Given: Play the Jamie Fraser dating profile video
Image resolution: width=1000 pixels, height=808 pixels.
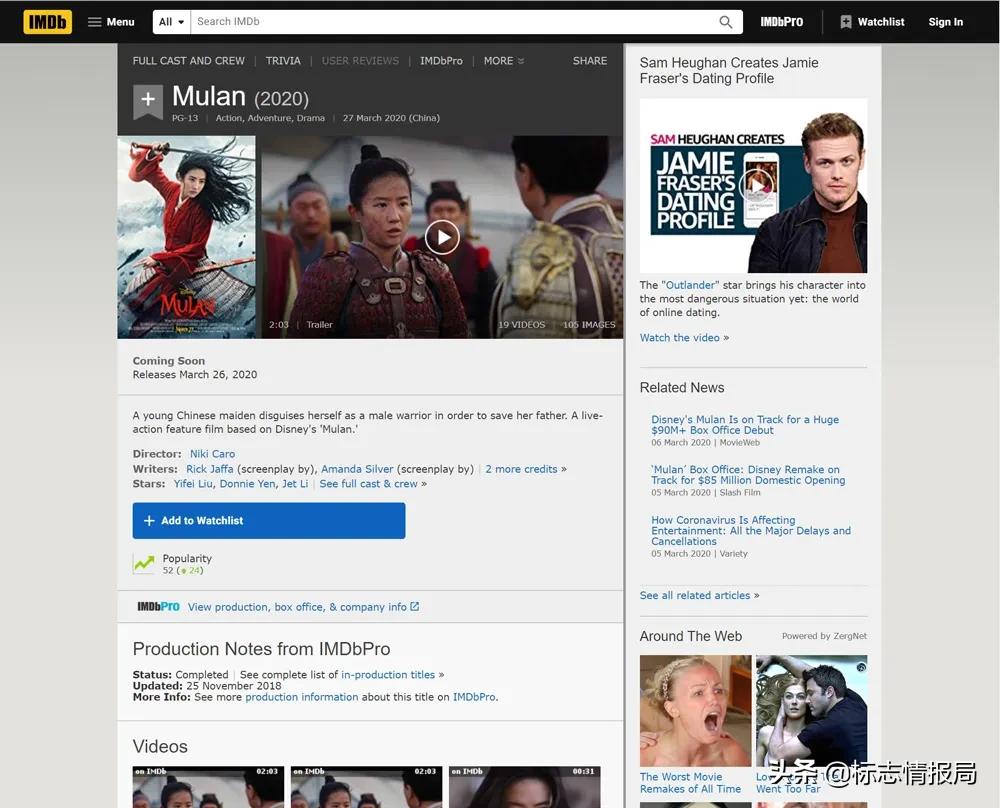Looking at the screenshot, I should pyautogui.click(x=759, y=185).
